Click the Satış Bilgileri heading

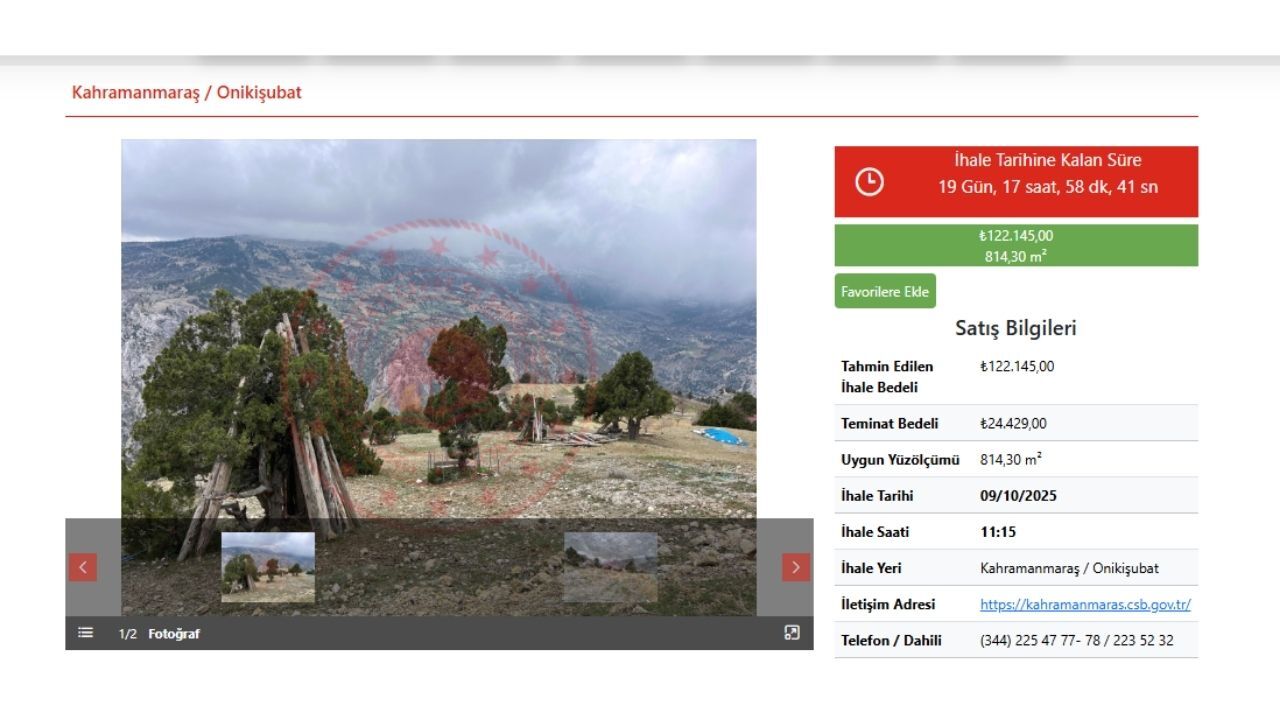(1015, 328)
